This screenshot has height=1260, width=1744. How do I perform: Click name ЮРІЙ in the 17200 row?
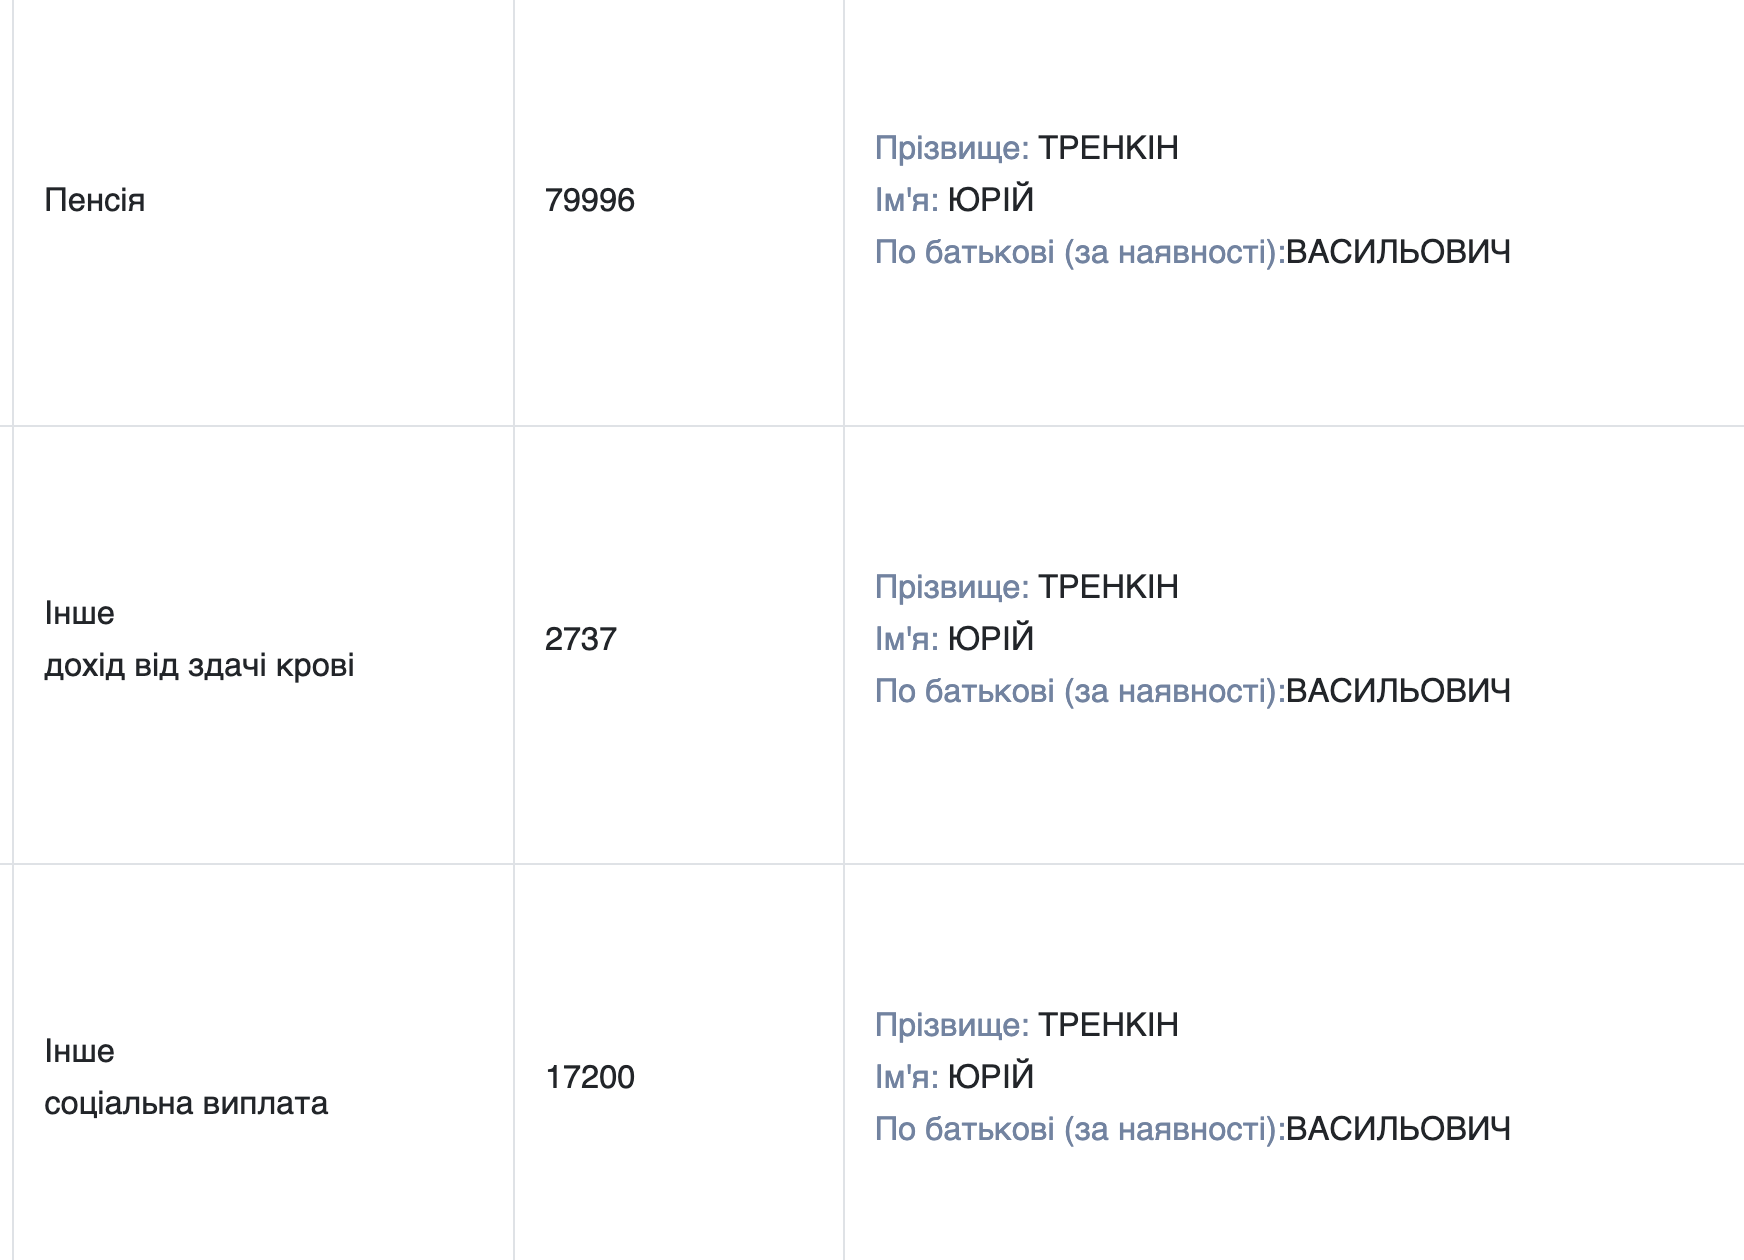click(x=991, y=1077)
